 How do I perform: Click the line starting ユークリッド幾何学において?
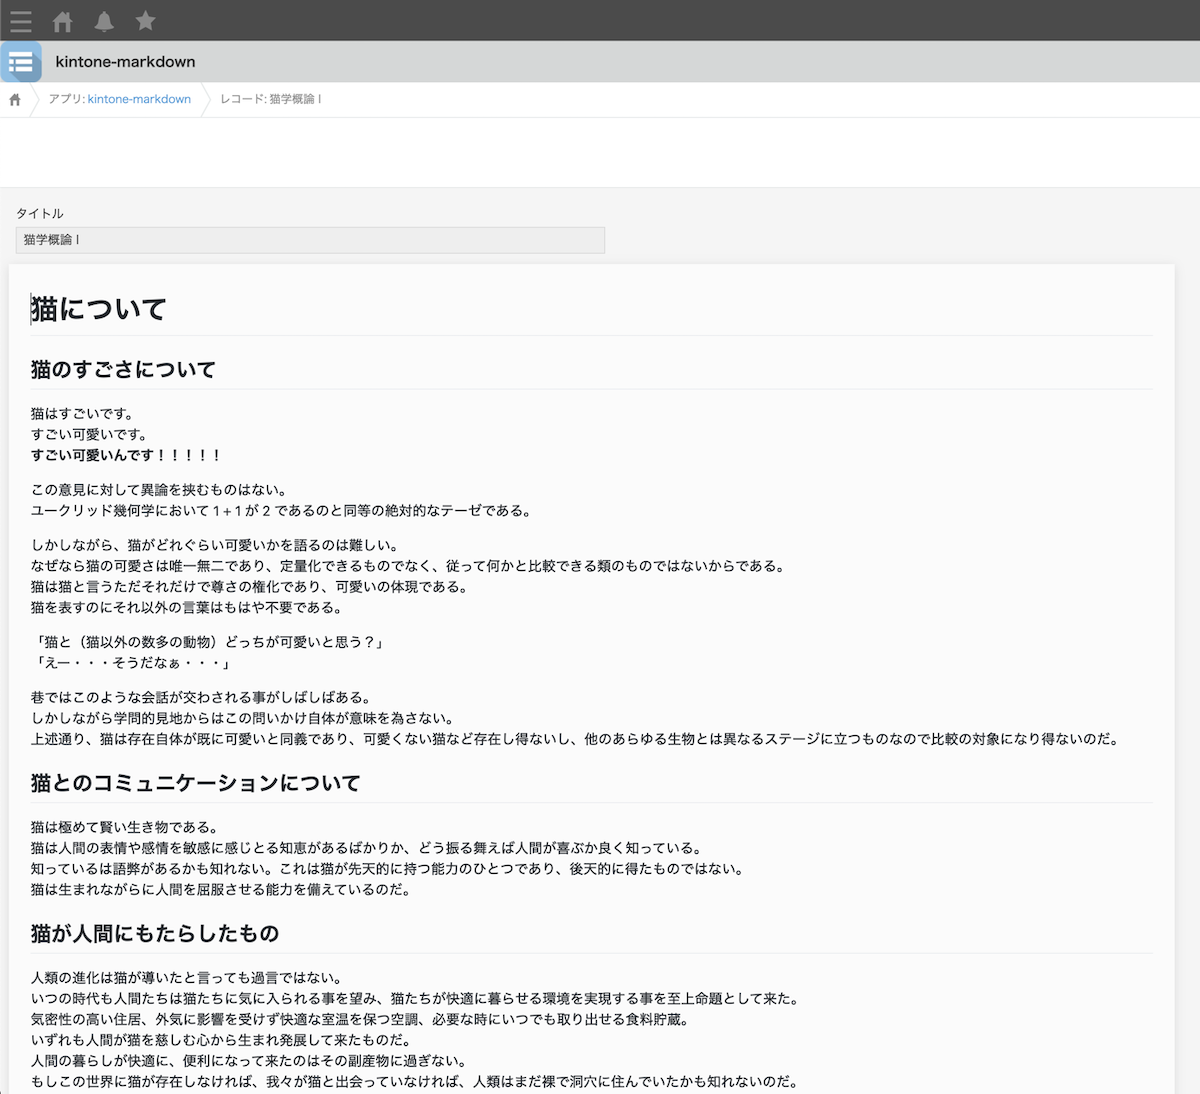tap(282, 511)
